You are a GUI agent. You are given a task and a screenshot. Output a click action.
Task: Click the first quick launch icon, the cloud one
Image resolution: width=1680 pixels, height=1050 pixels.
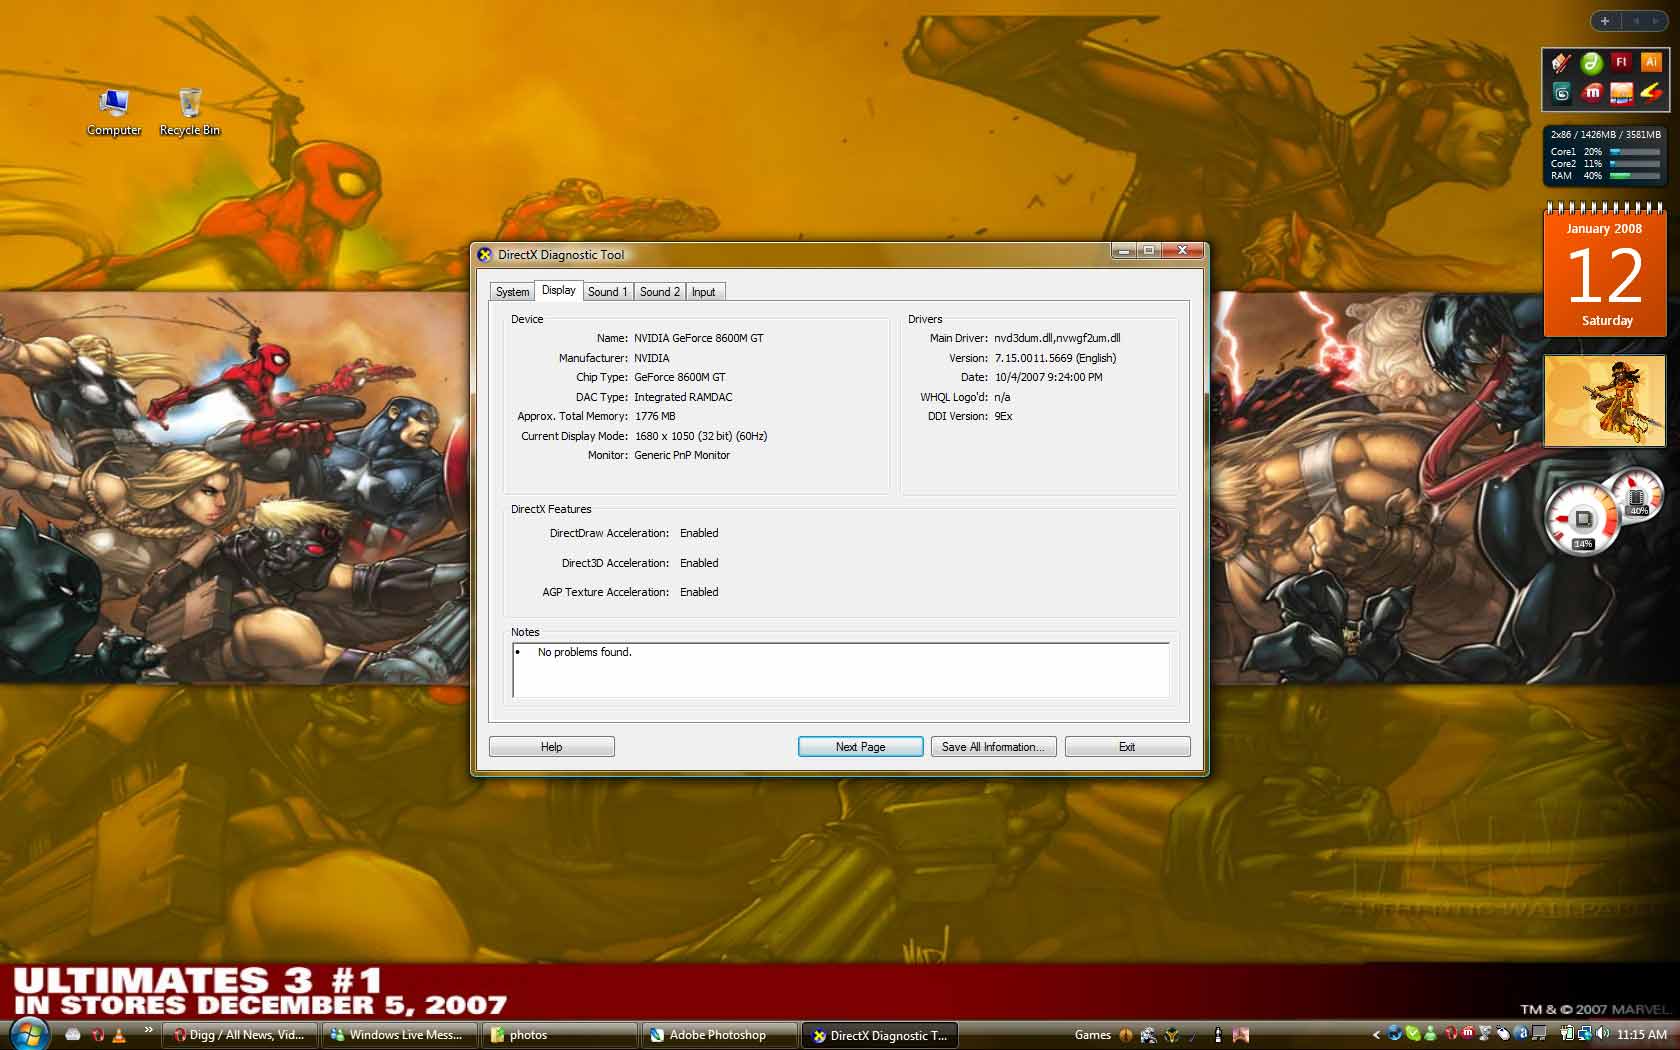click(x=73, y=1035)
